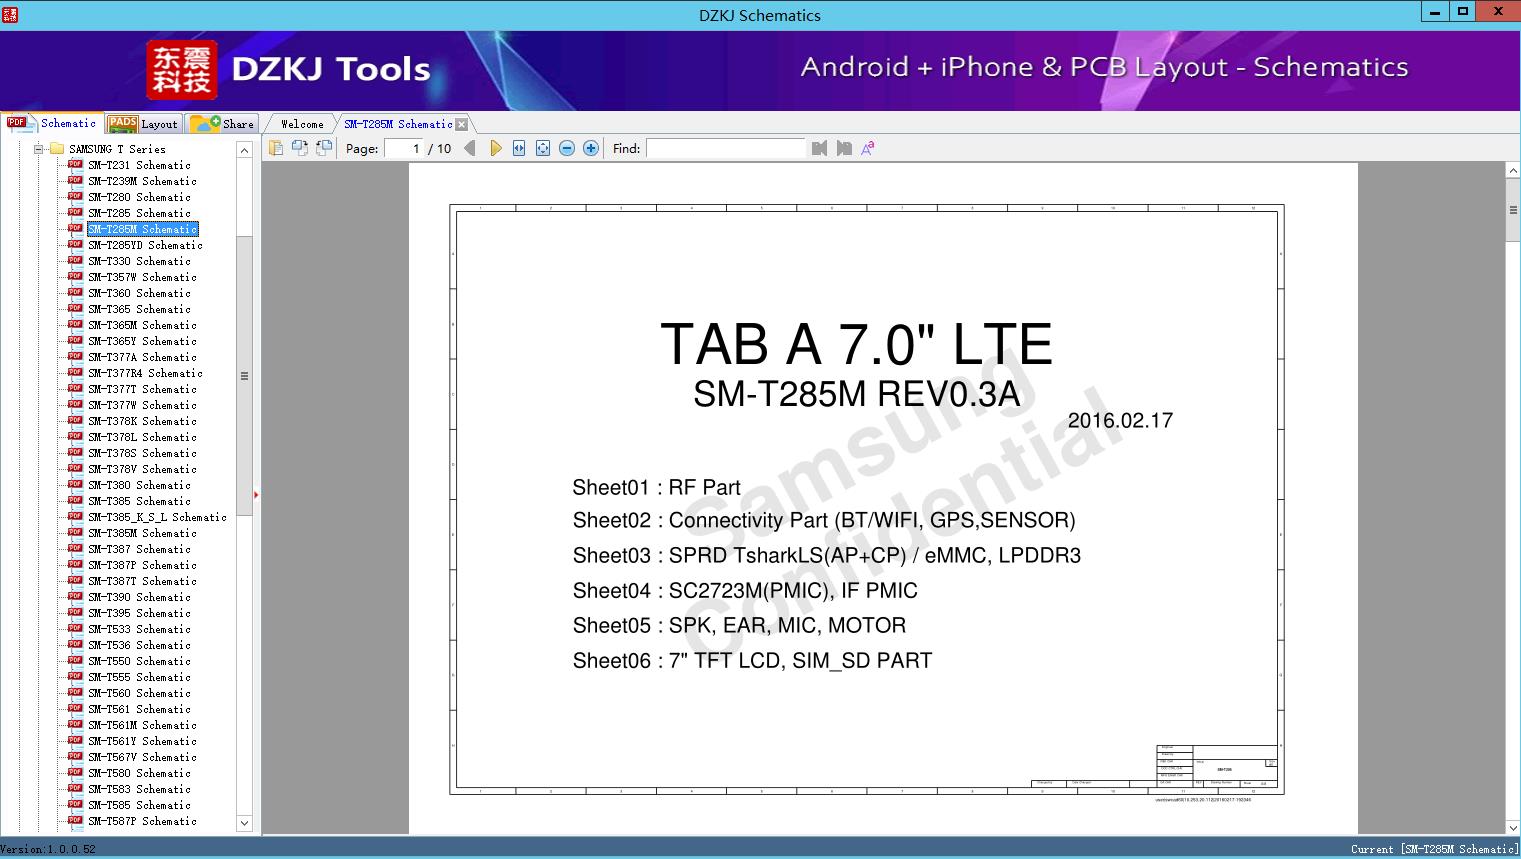This screenshot has width=1521, height=859.
Task: Click the Current [SM-T285M Schematic] status text
Action: [1434, 849]
